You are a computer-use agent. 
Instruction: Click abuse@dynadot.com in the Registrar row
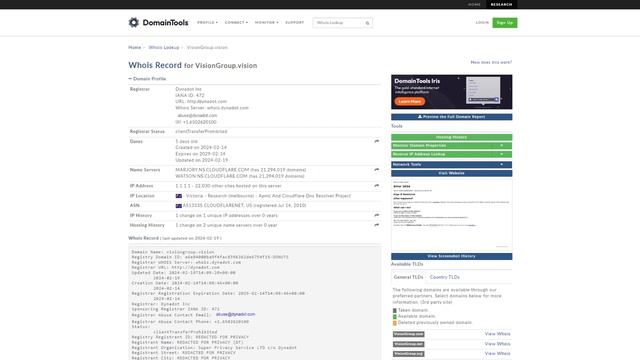pos(197,116)
